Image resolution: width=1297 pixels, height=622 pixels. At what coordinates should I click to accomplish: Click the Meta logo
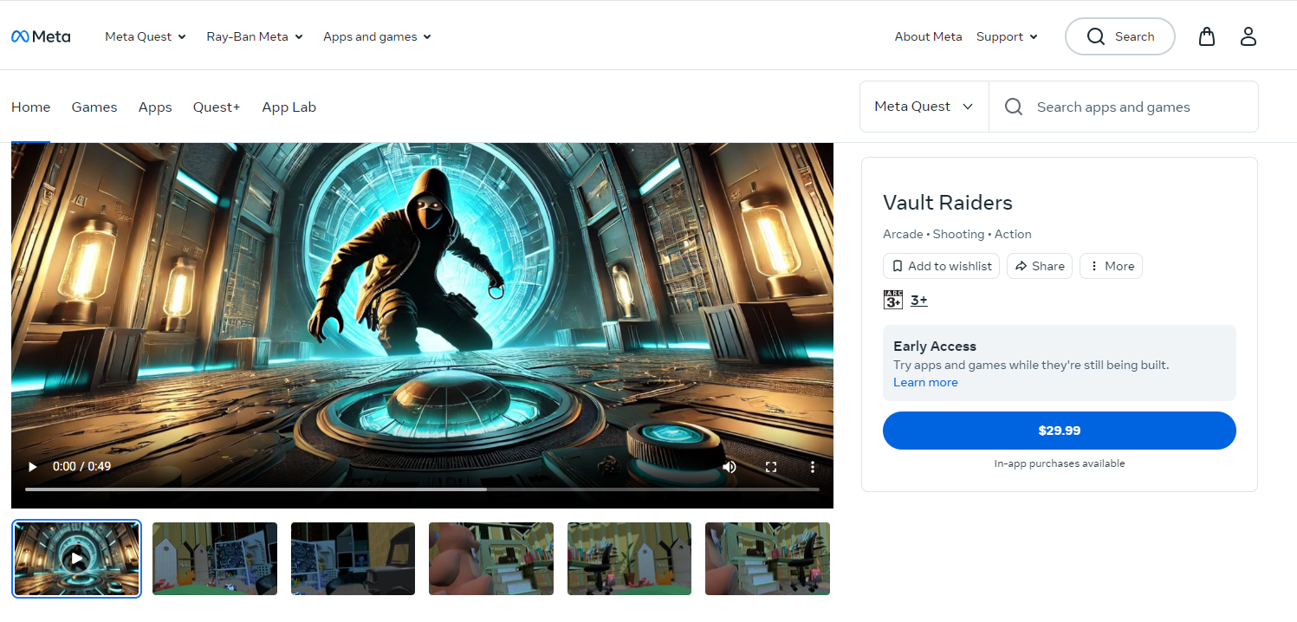click(x=41, y=37)
